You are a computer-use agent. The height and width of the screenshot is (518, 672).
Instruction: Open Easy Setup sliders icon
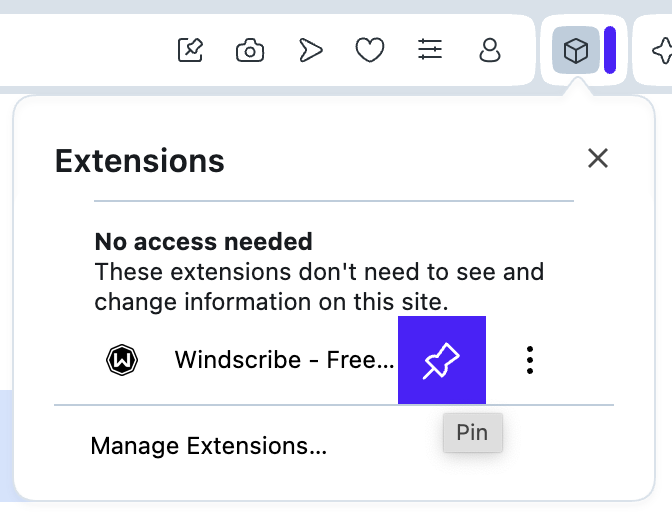click(x=430, y=50)
